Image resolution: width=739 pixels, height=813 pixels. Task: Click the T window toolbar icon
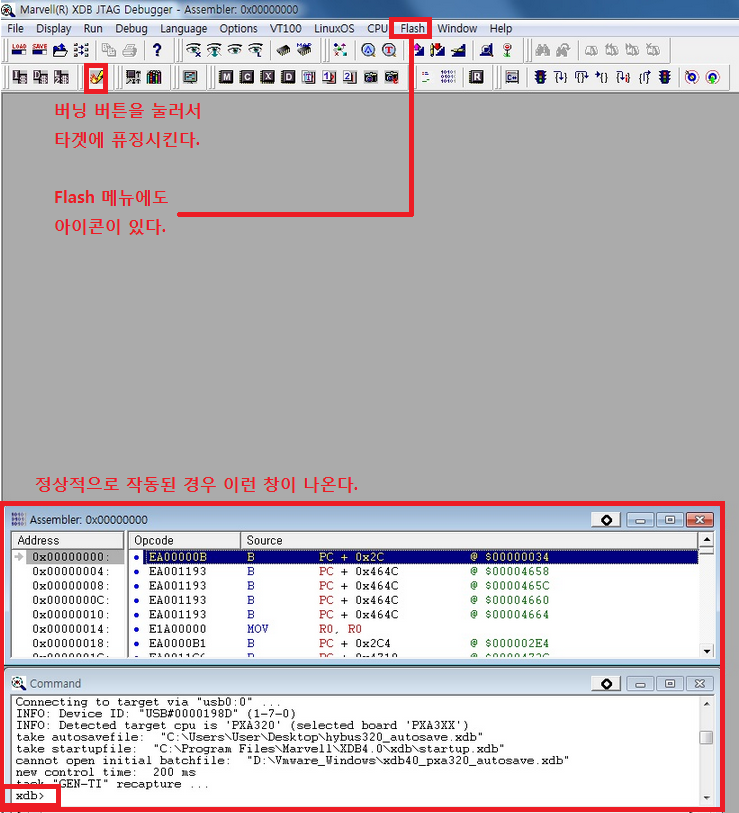(x=309, y=77)
